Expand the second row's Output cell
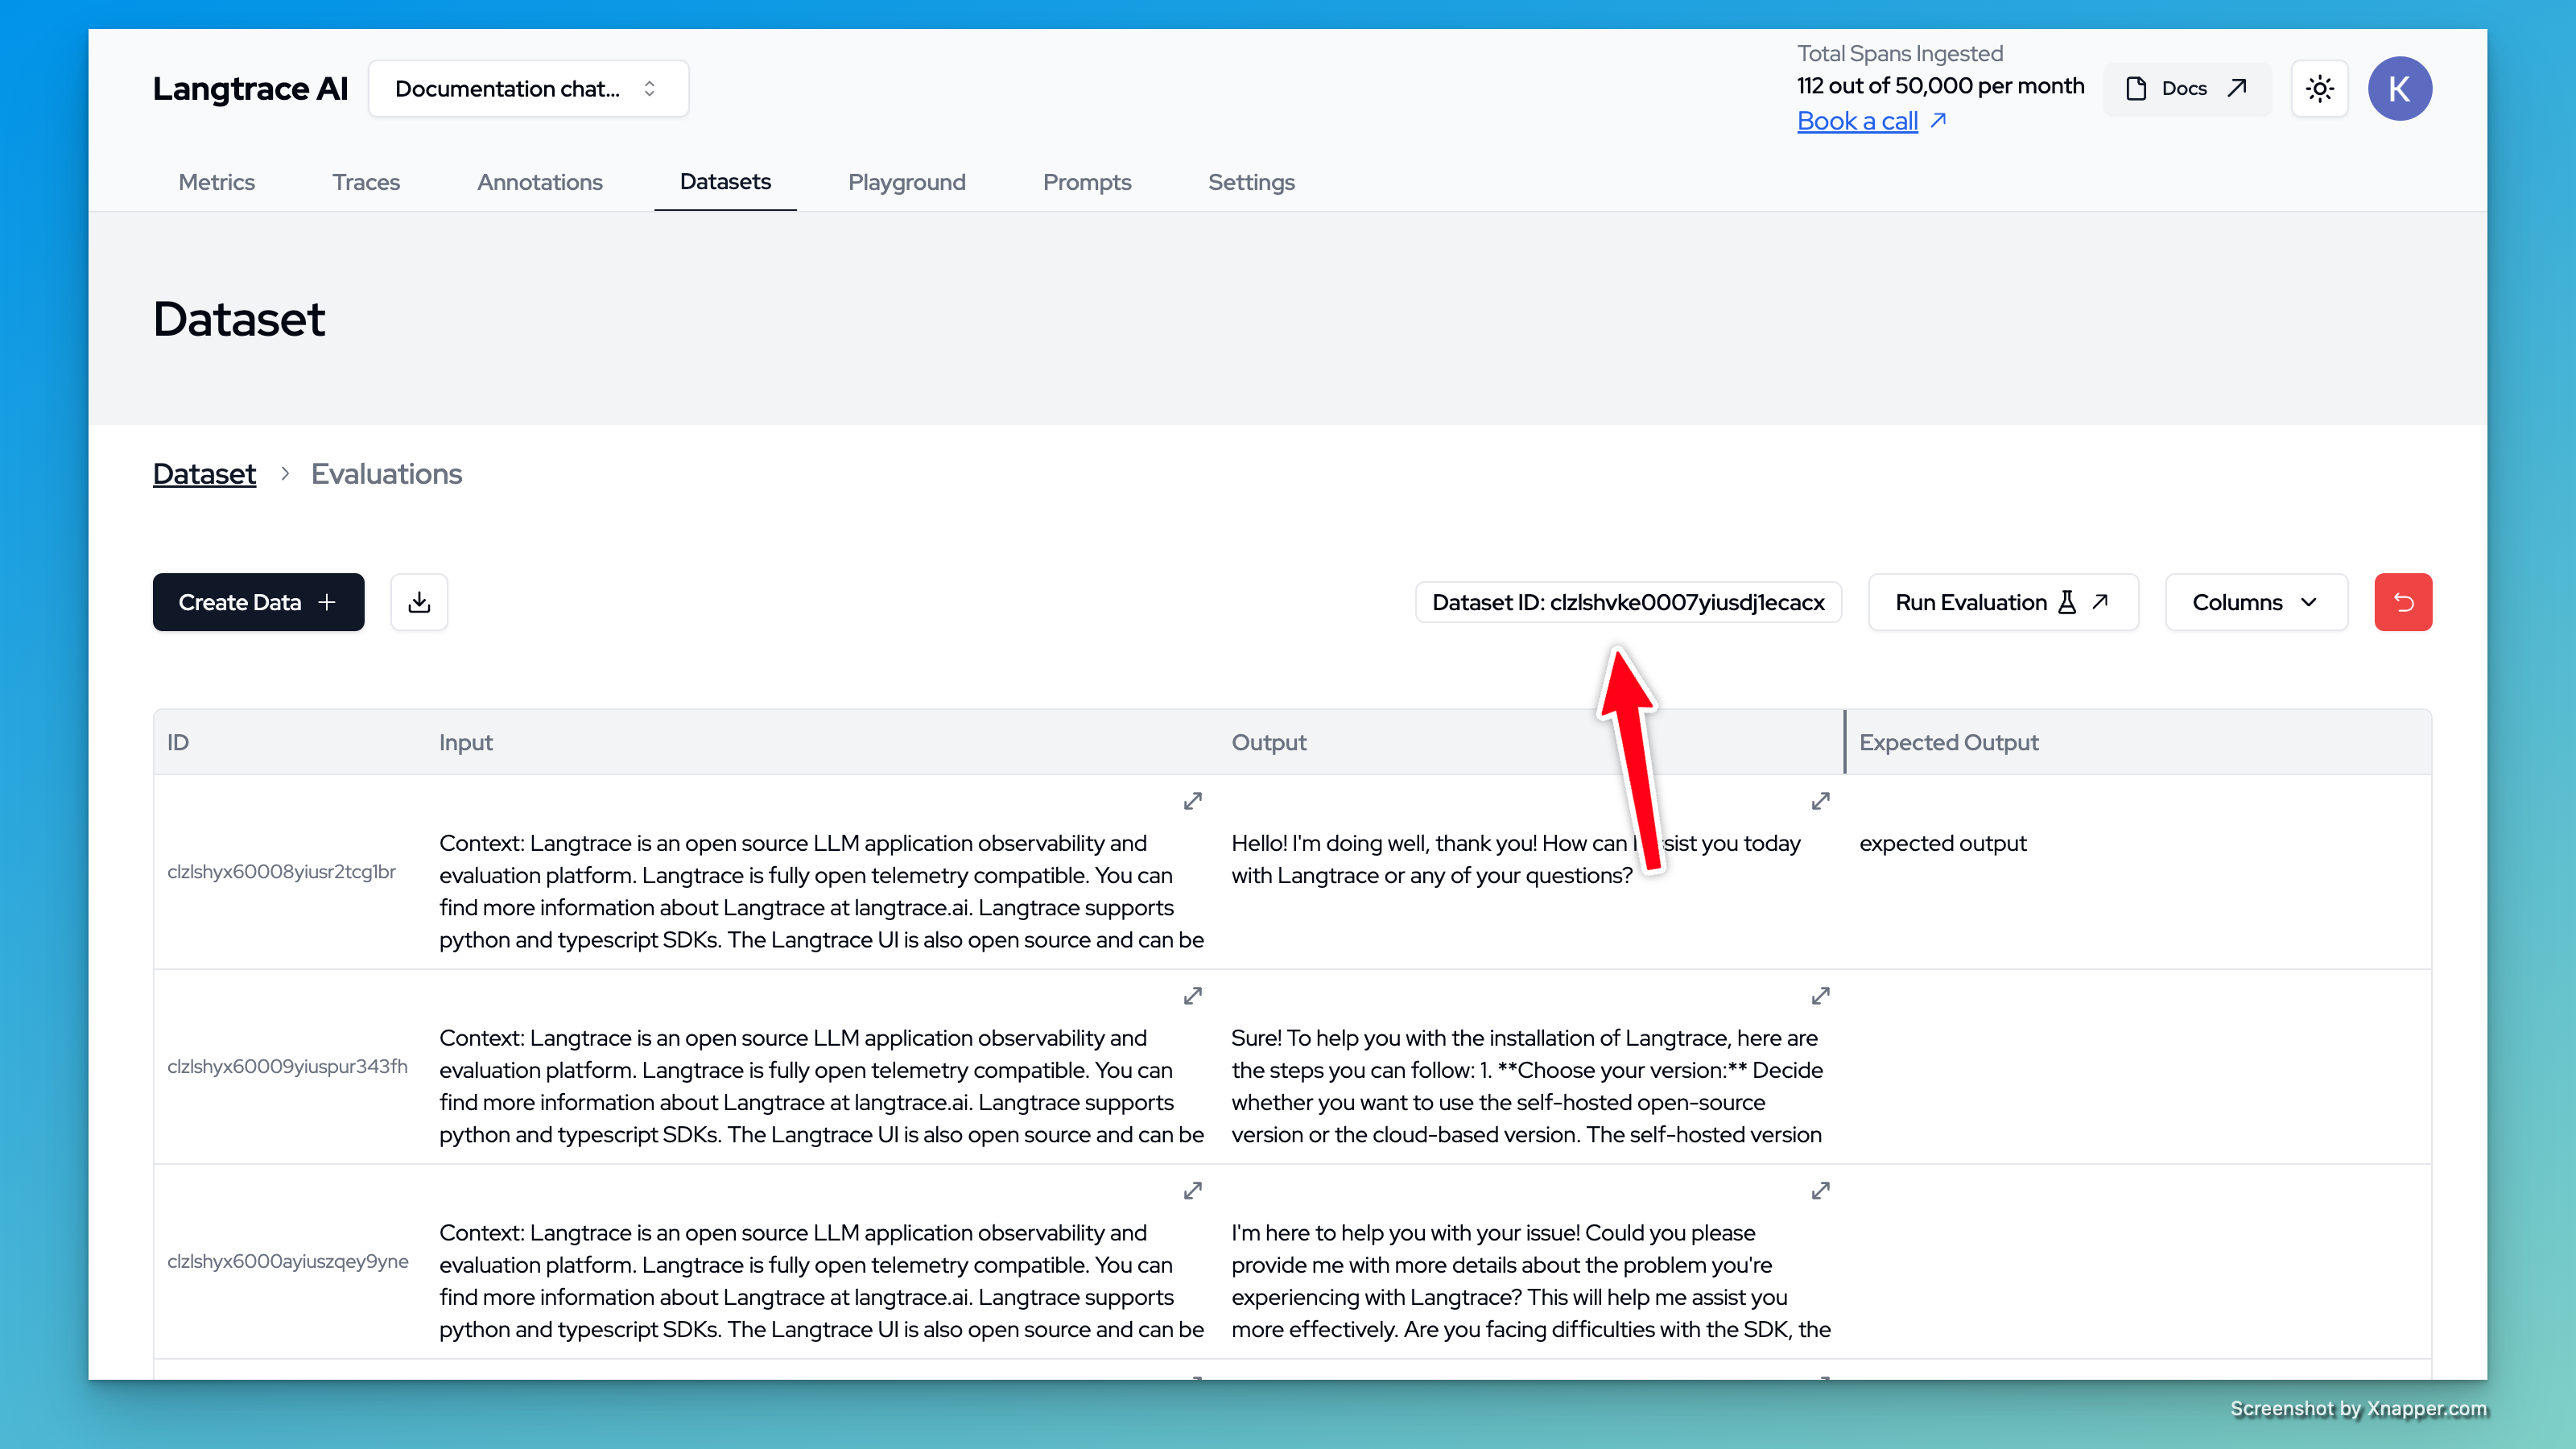This screenshot has width=2576, height=1449. pos(1820,996)
